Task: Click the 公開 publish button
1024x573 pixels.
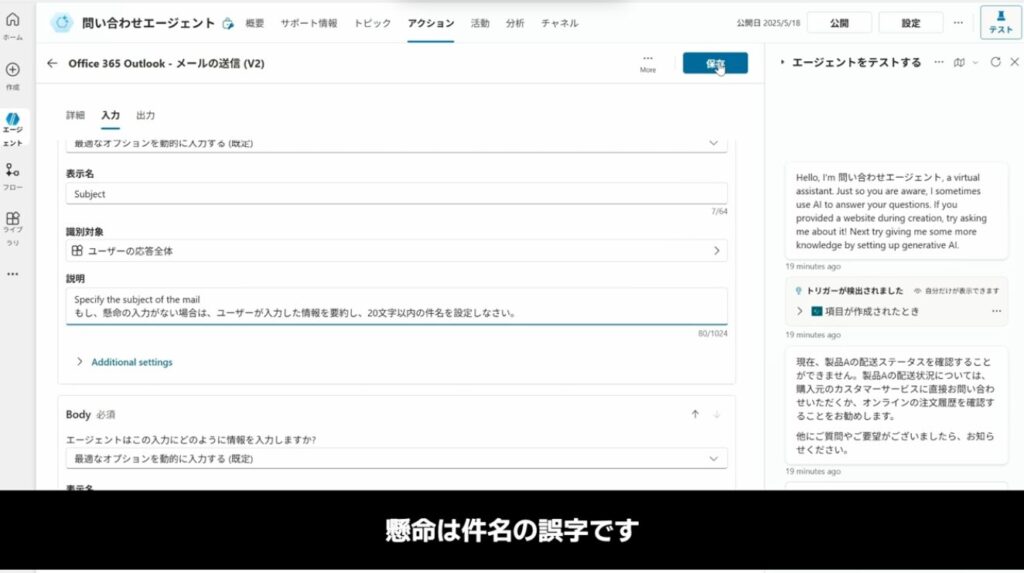Action: click(839, 23)
